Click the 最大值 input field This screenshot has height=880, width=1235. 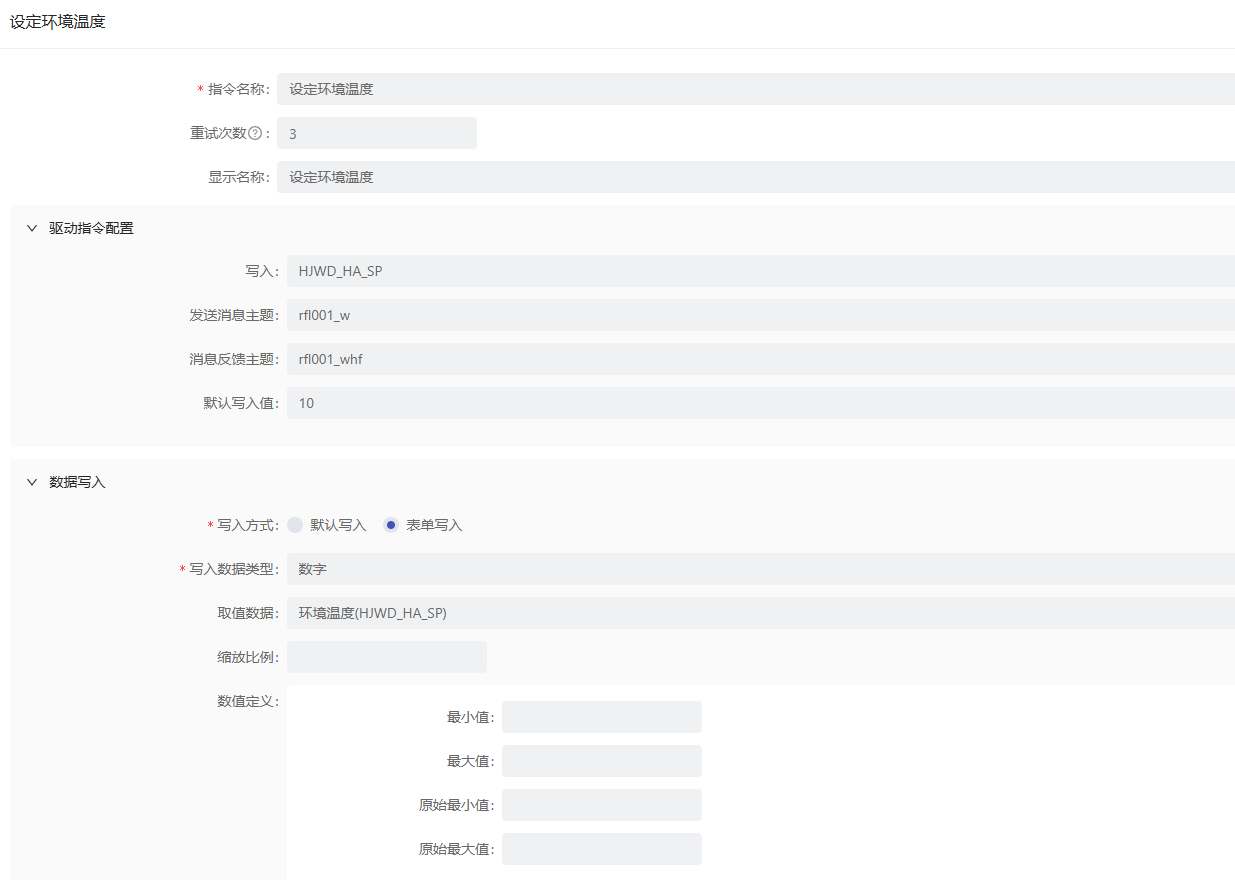tap(602, 761)
